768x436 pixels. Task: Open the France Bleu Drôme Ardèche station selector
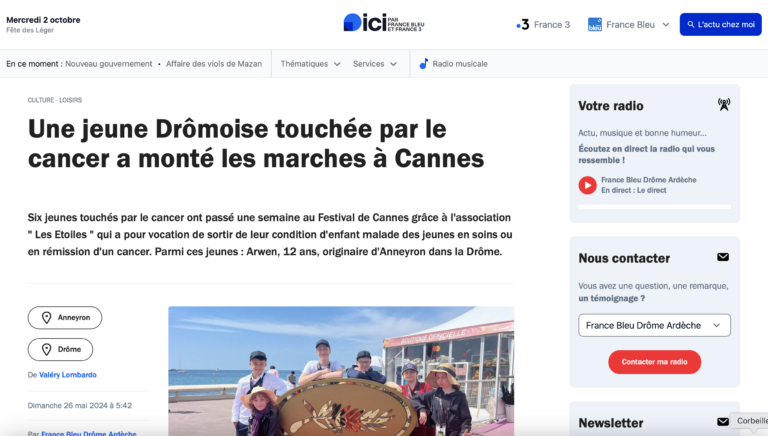point(654,325)
